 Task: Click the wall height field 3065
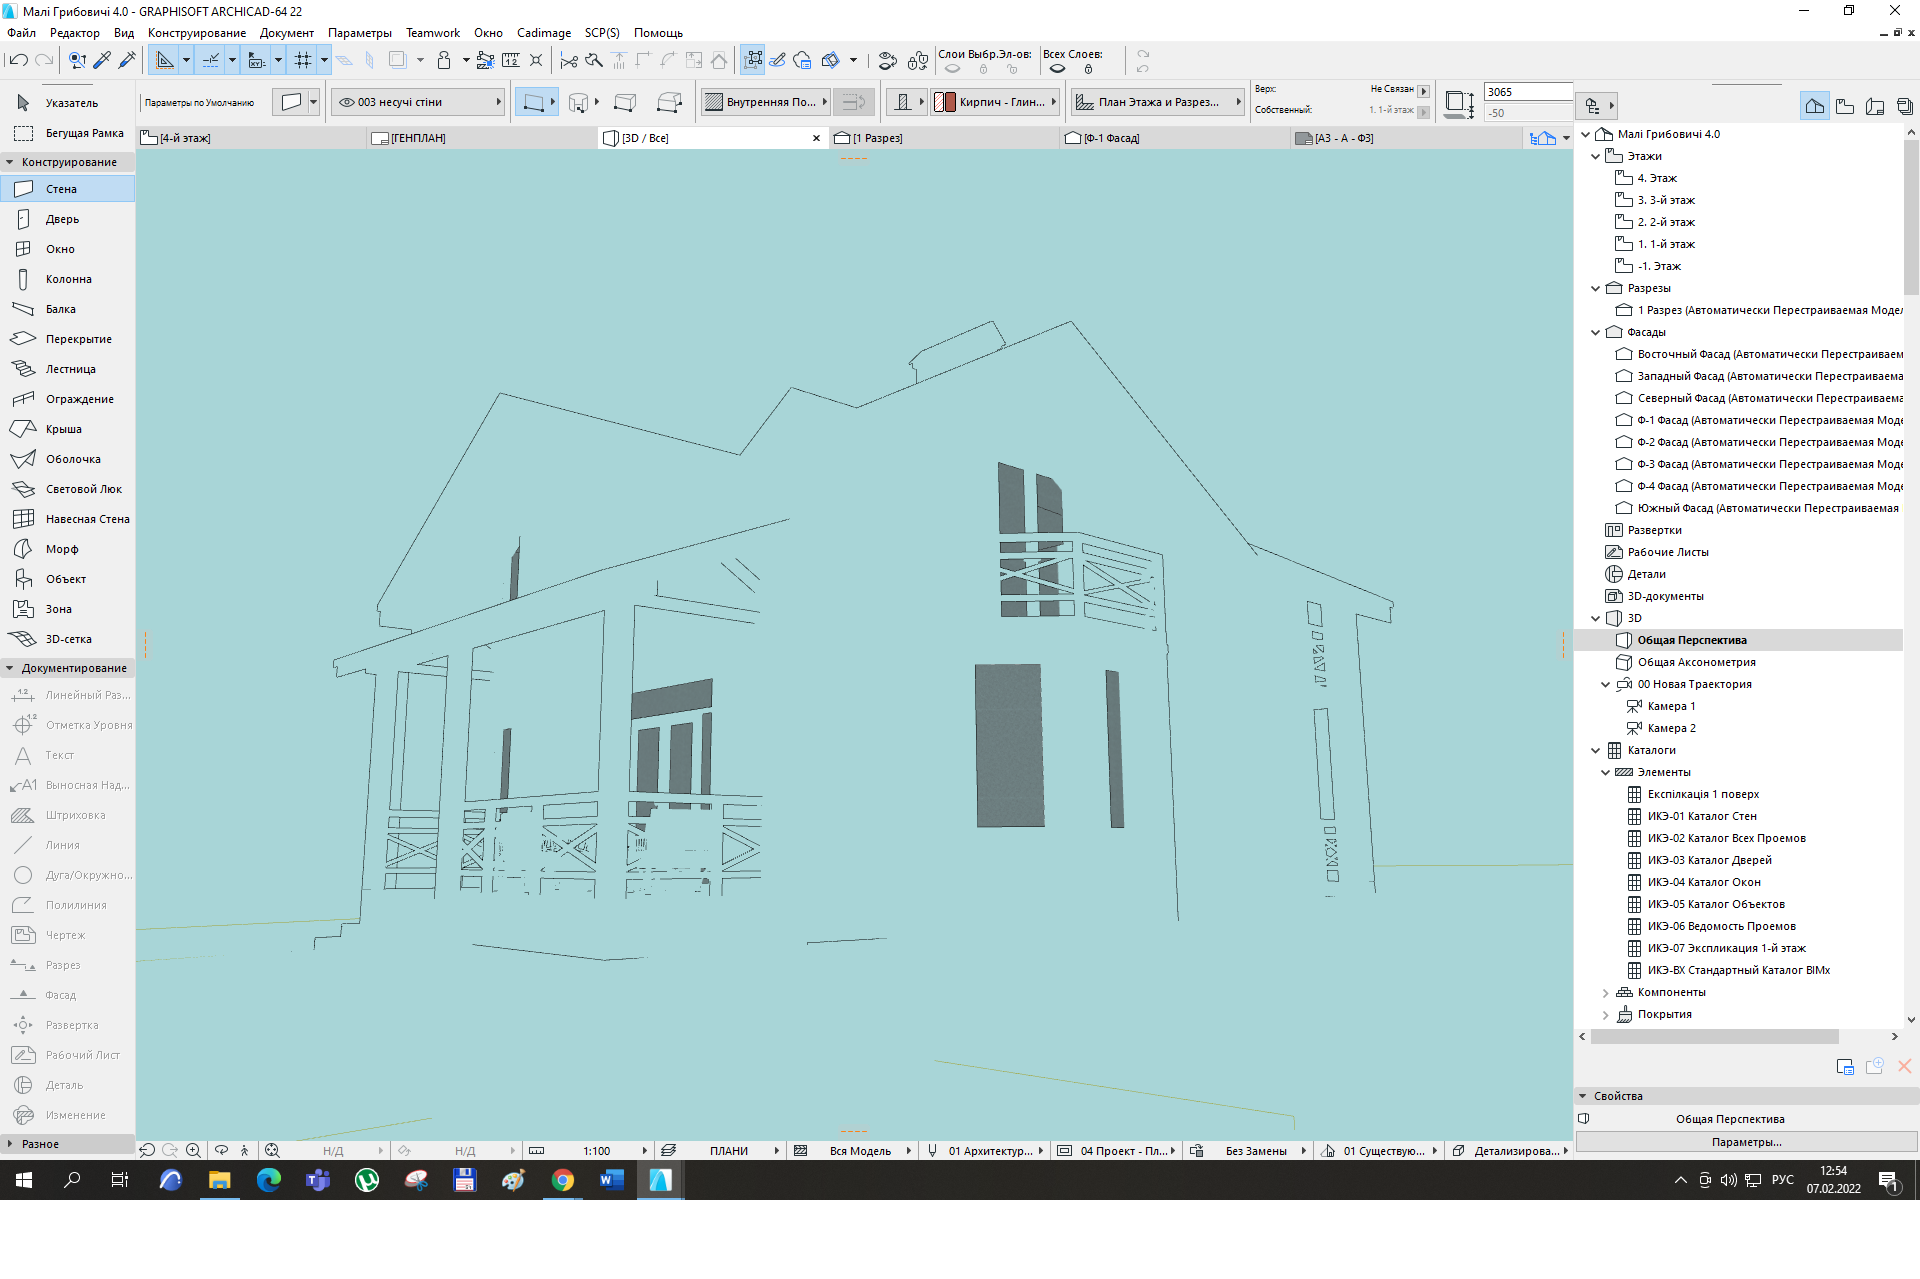(x=1527, y=92)
